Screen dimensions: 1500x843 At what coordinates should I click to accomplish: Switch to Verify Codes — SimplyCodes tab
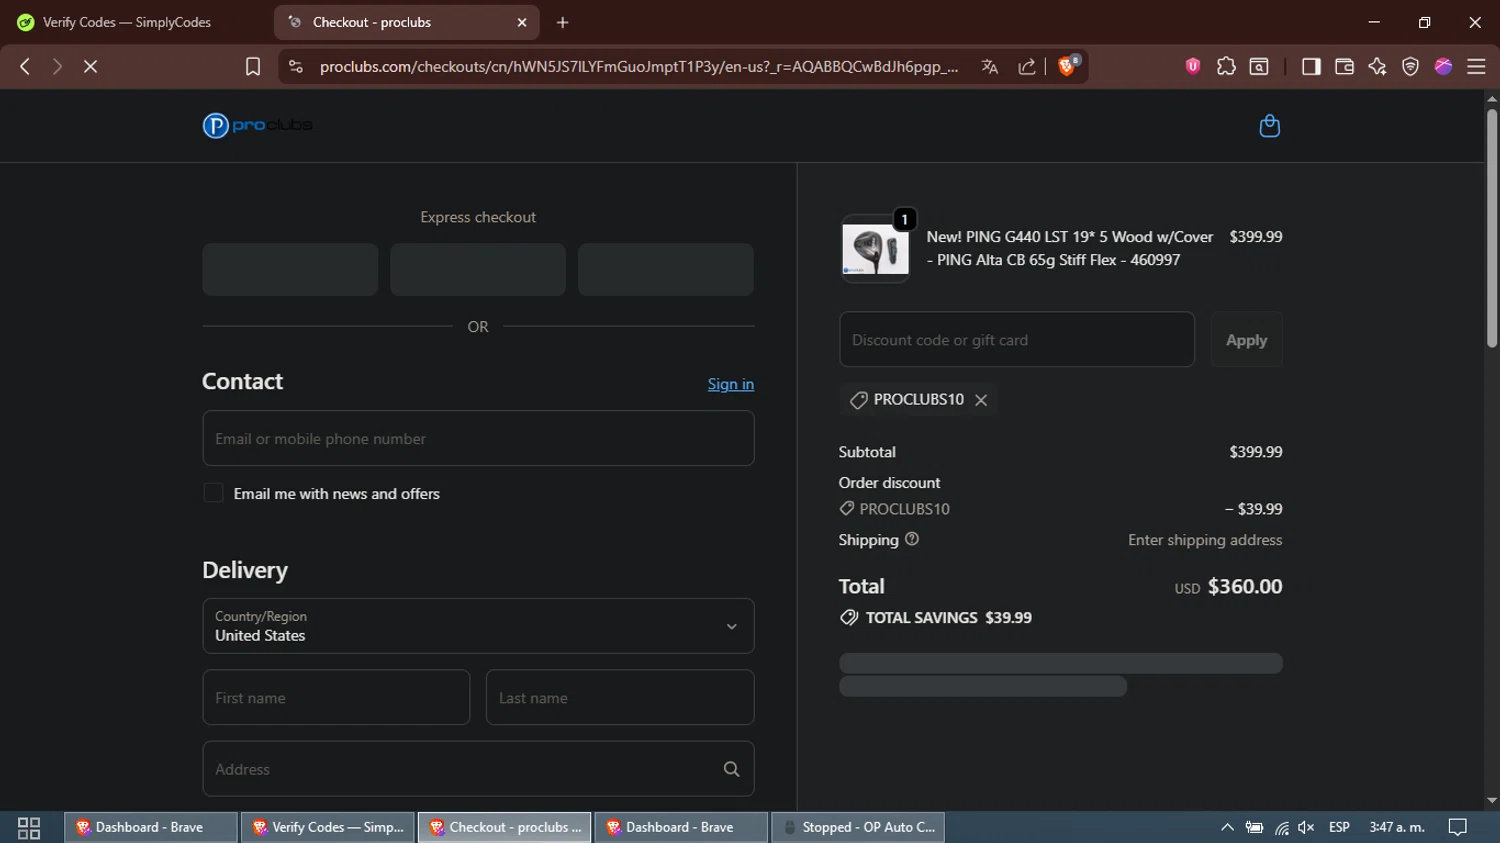127,22
